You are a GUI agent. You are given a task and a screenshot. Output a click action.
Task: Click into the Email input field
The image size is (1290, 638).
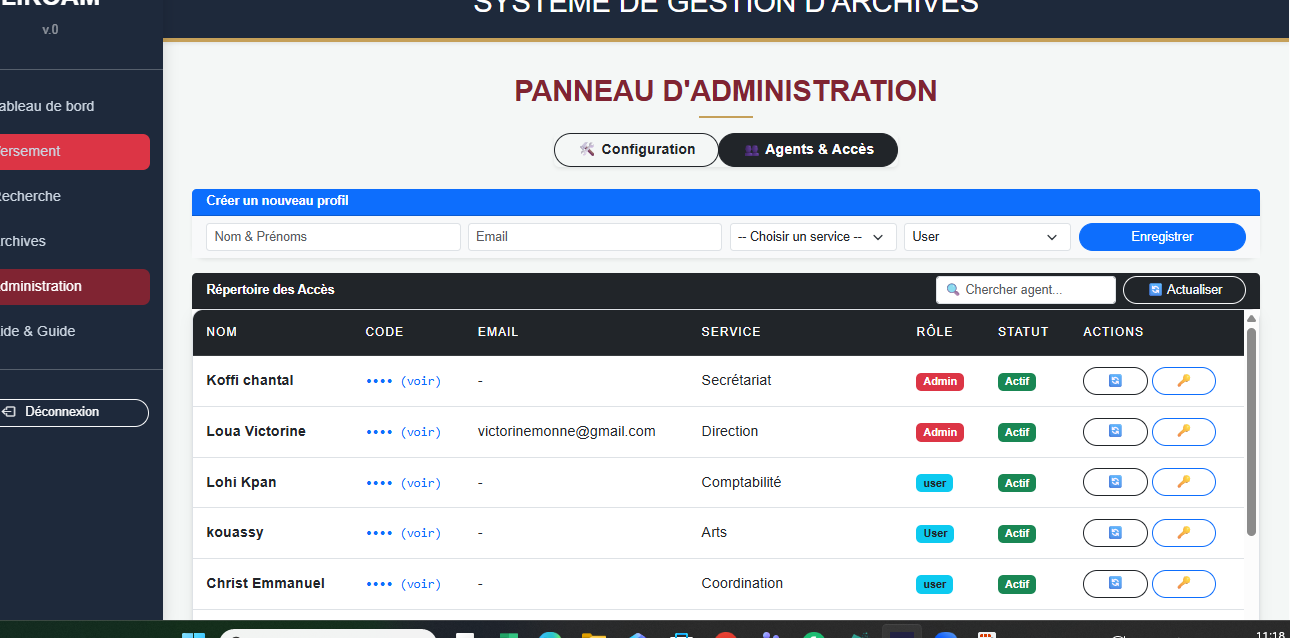(x=595, y=237)
